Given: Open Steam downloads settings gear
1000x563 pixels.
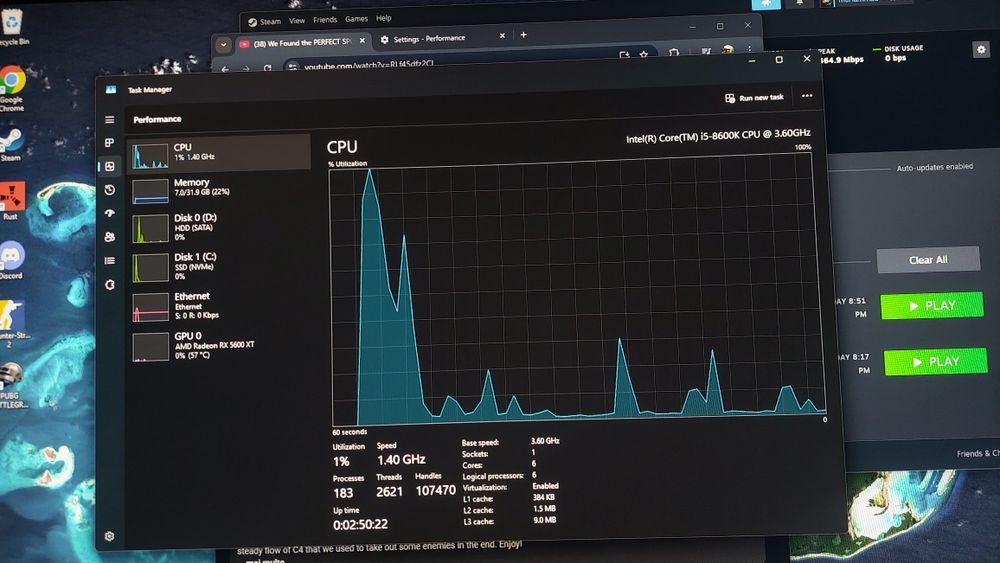Looking at the screenshot, I should (981, 49).
